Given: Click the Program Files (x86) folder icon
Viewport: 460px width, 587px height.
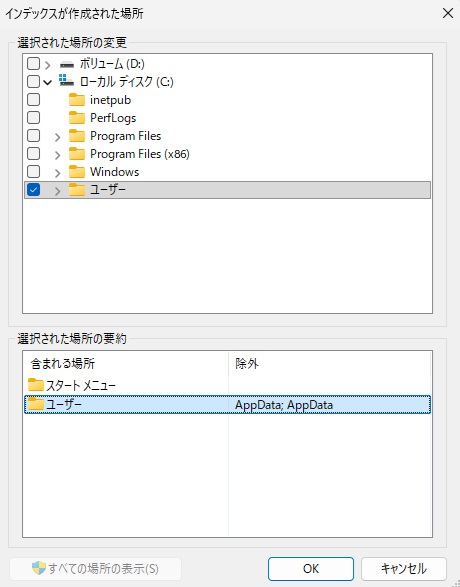Looking at the screenshot, I should tap(77, 154).
